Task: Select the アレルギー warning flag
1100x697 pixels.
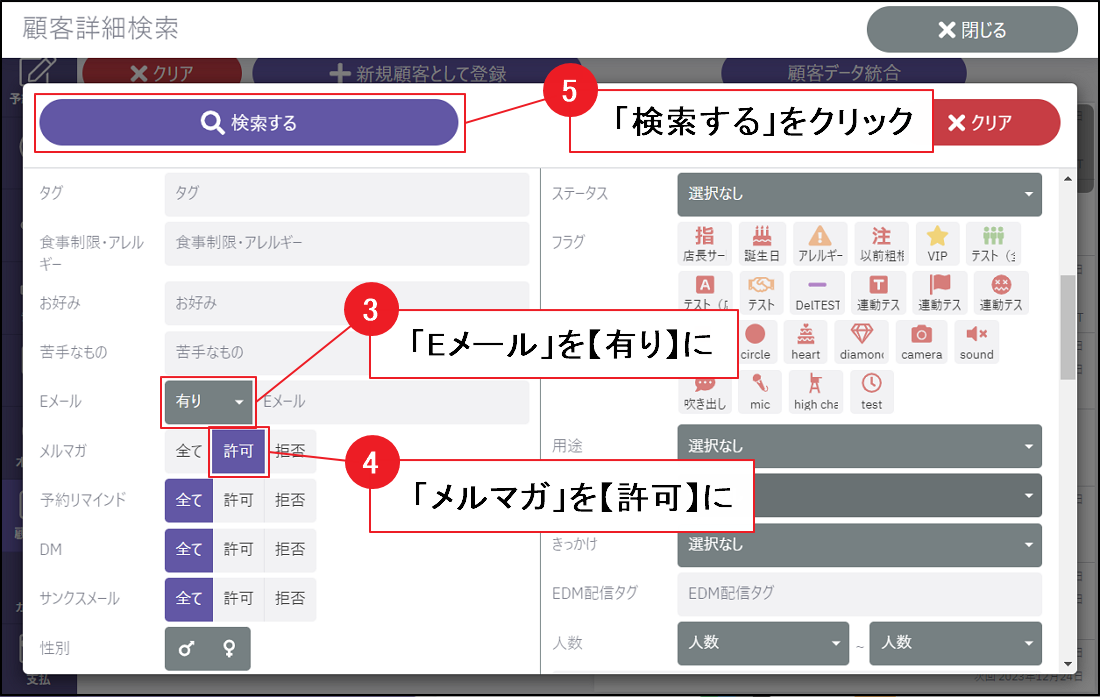Action: click(820, 243)
